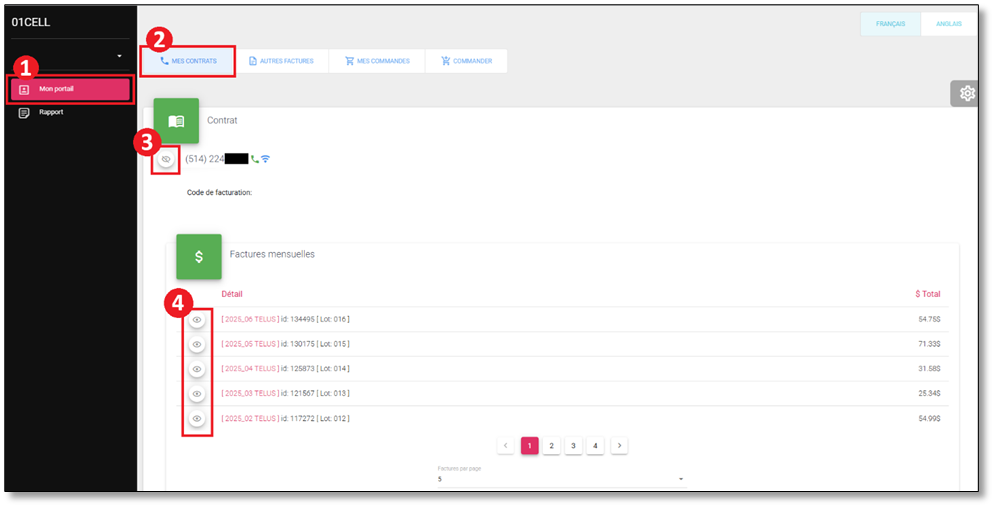Go to invoices page 1

(530, 446)
